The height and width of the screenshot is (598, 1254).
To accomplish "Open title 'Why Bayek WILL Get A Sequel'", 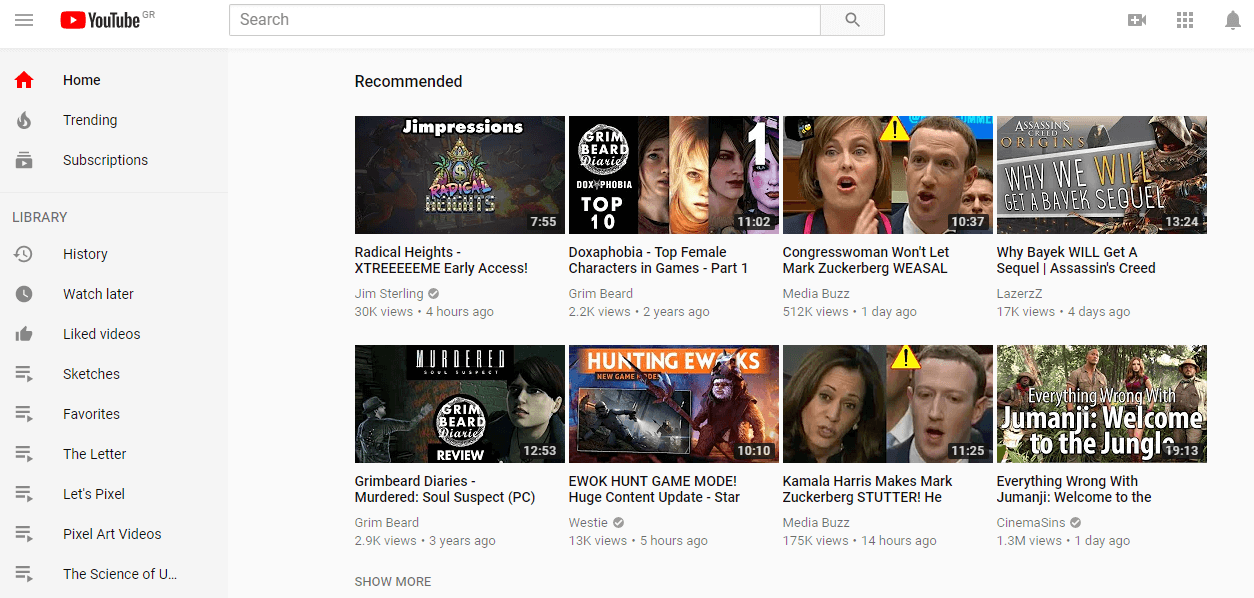I will [x=1076, y=260].
